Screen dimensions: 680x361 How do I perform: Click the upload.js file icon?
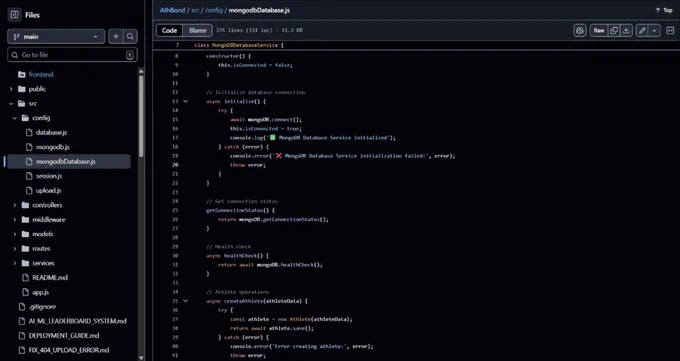pos(29,190)
